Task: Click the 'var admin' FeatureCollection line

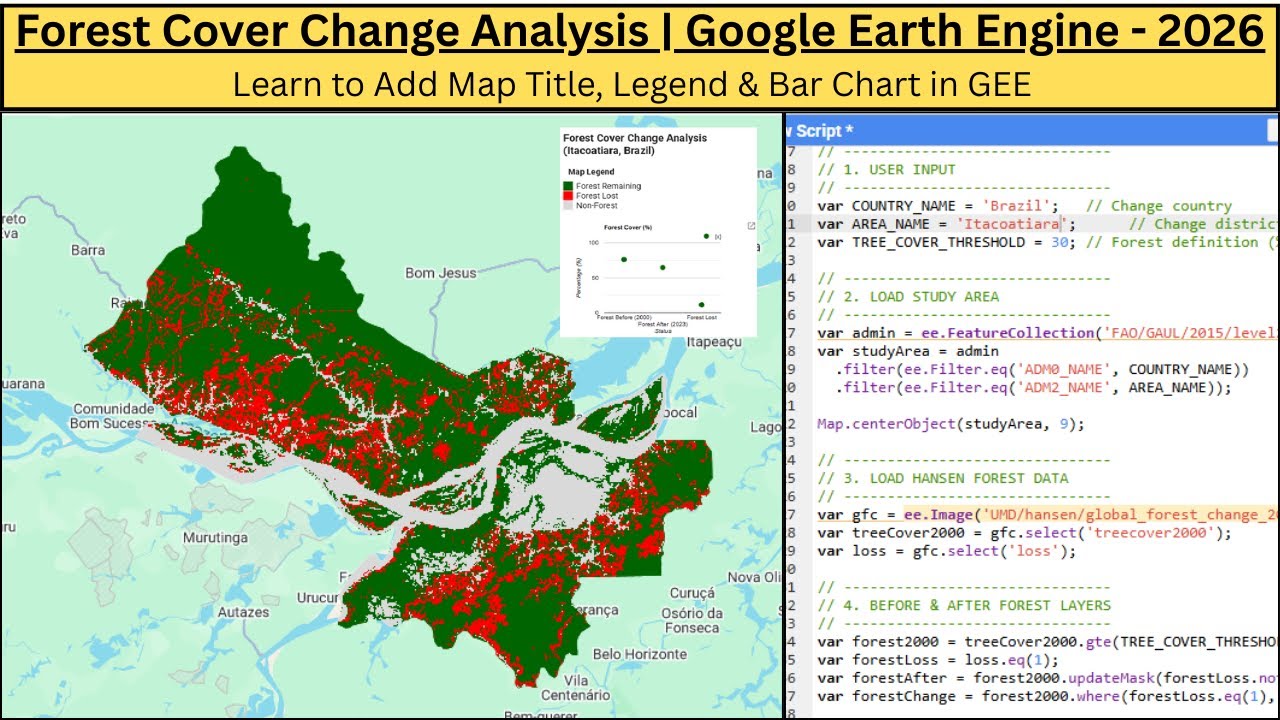Action: click(x=1047, y=333)
